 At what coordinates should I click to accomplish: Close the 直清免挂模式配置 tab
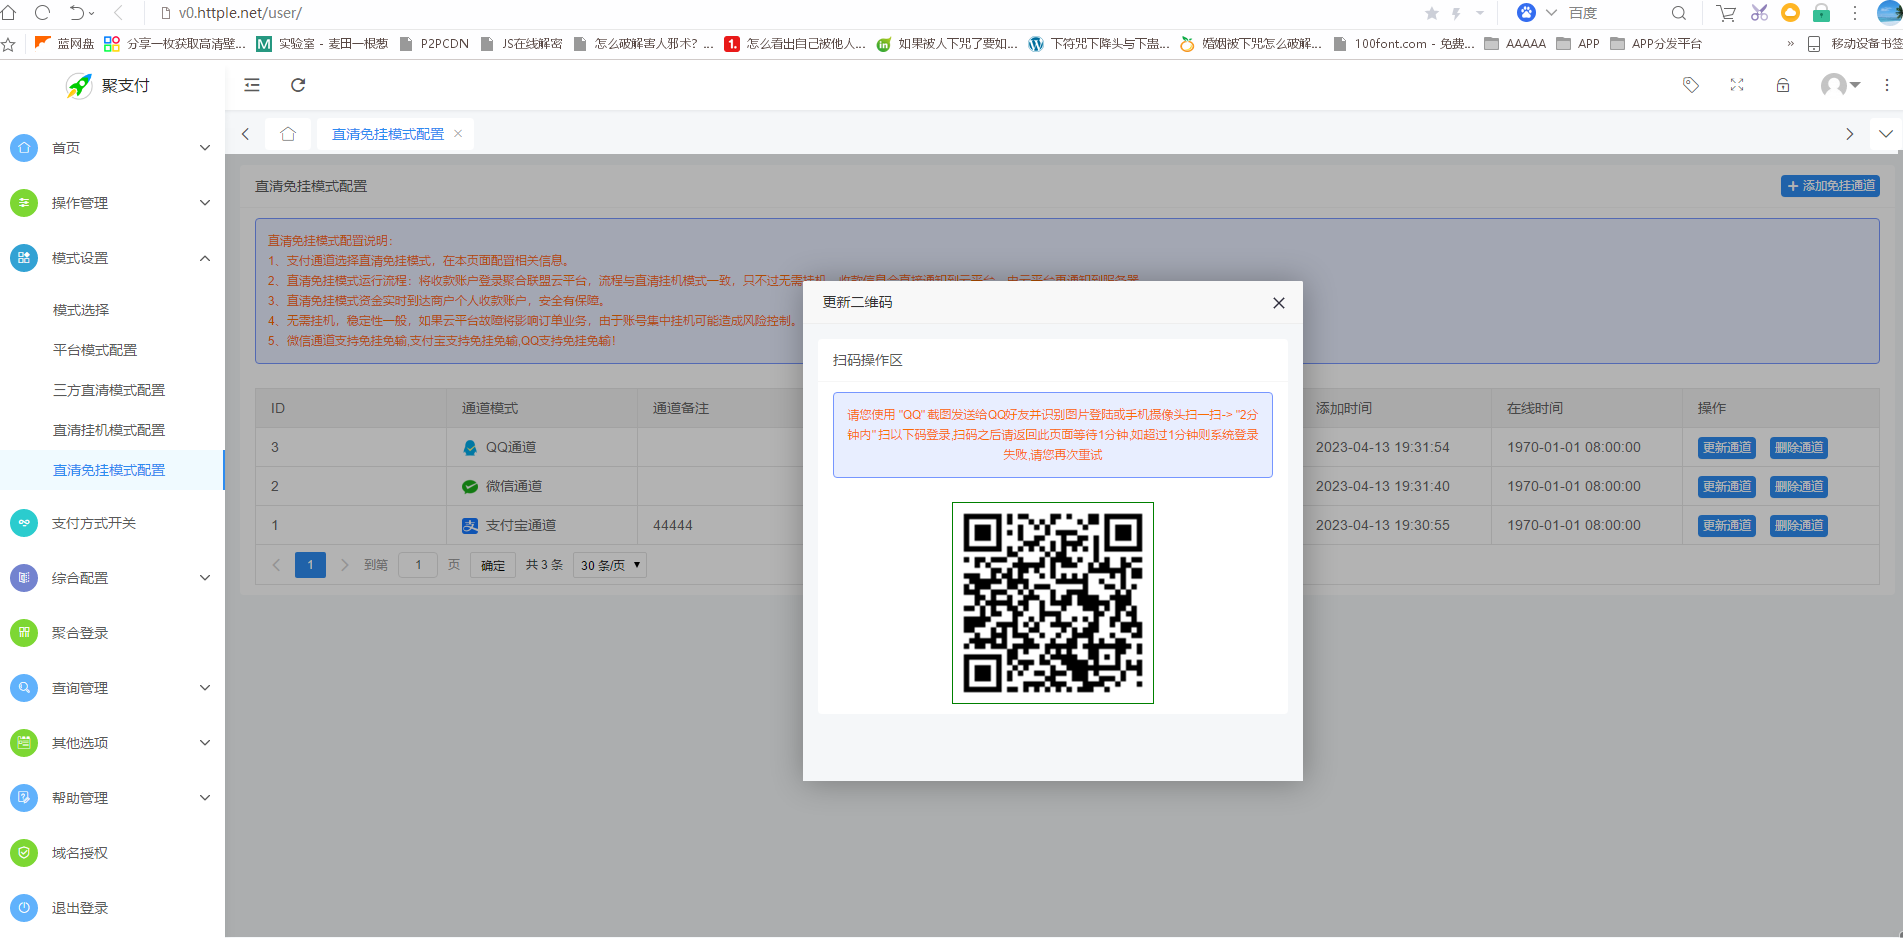(x=458, y=133)
